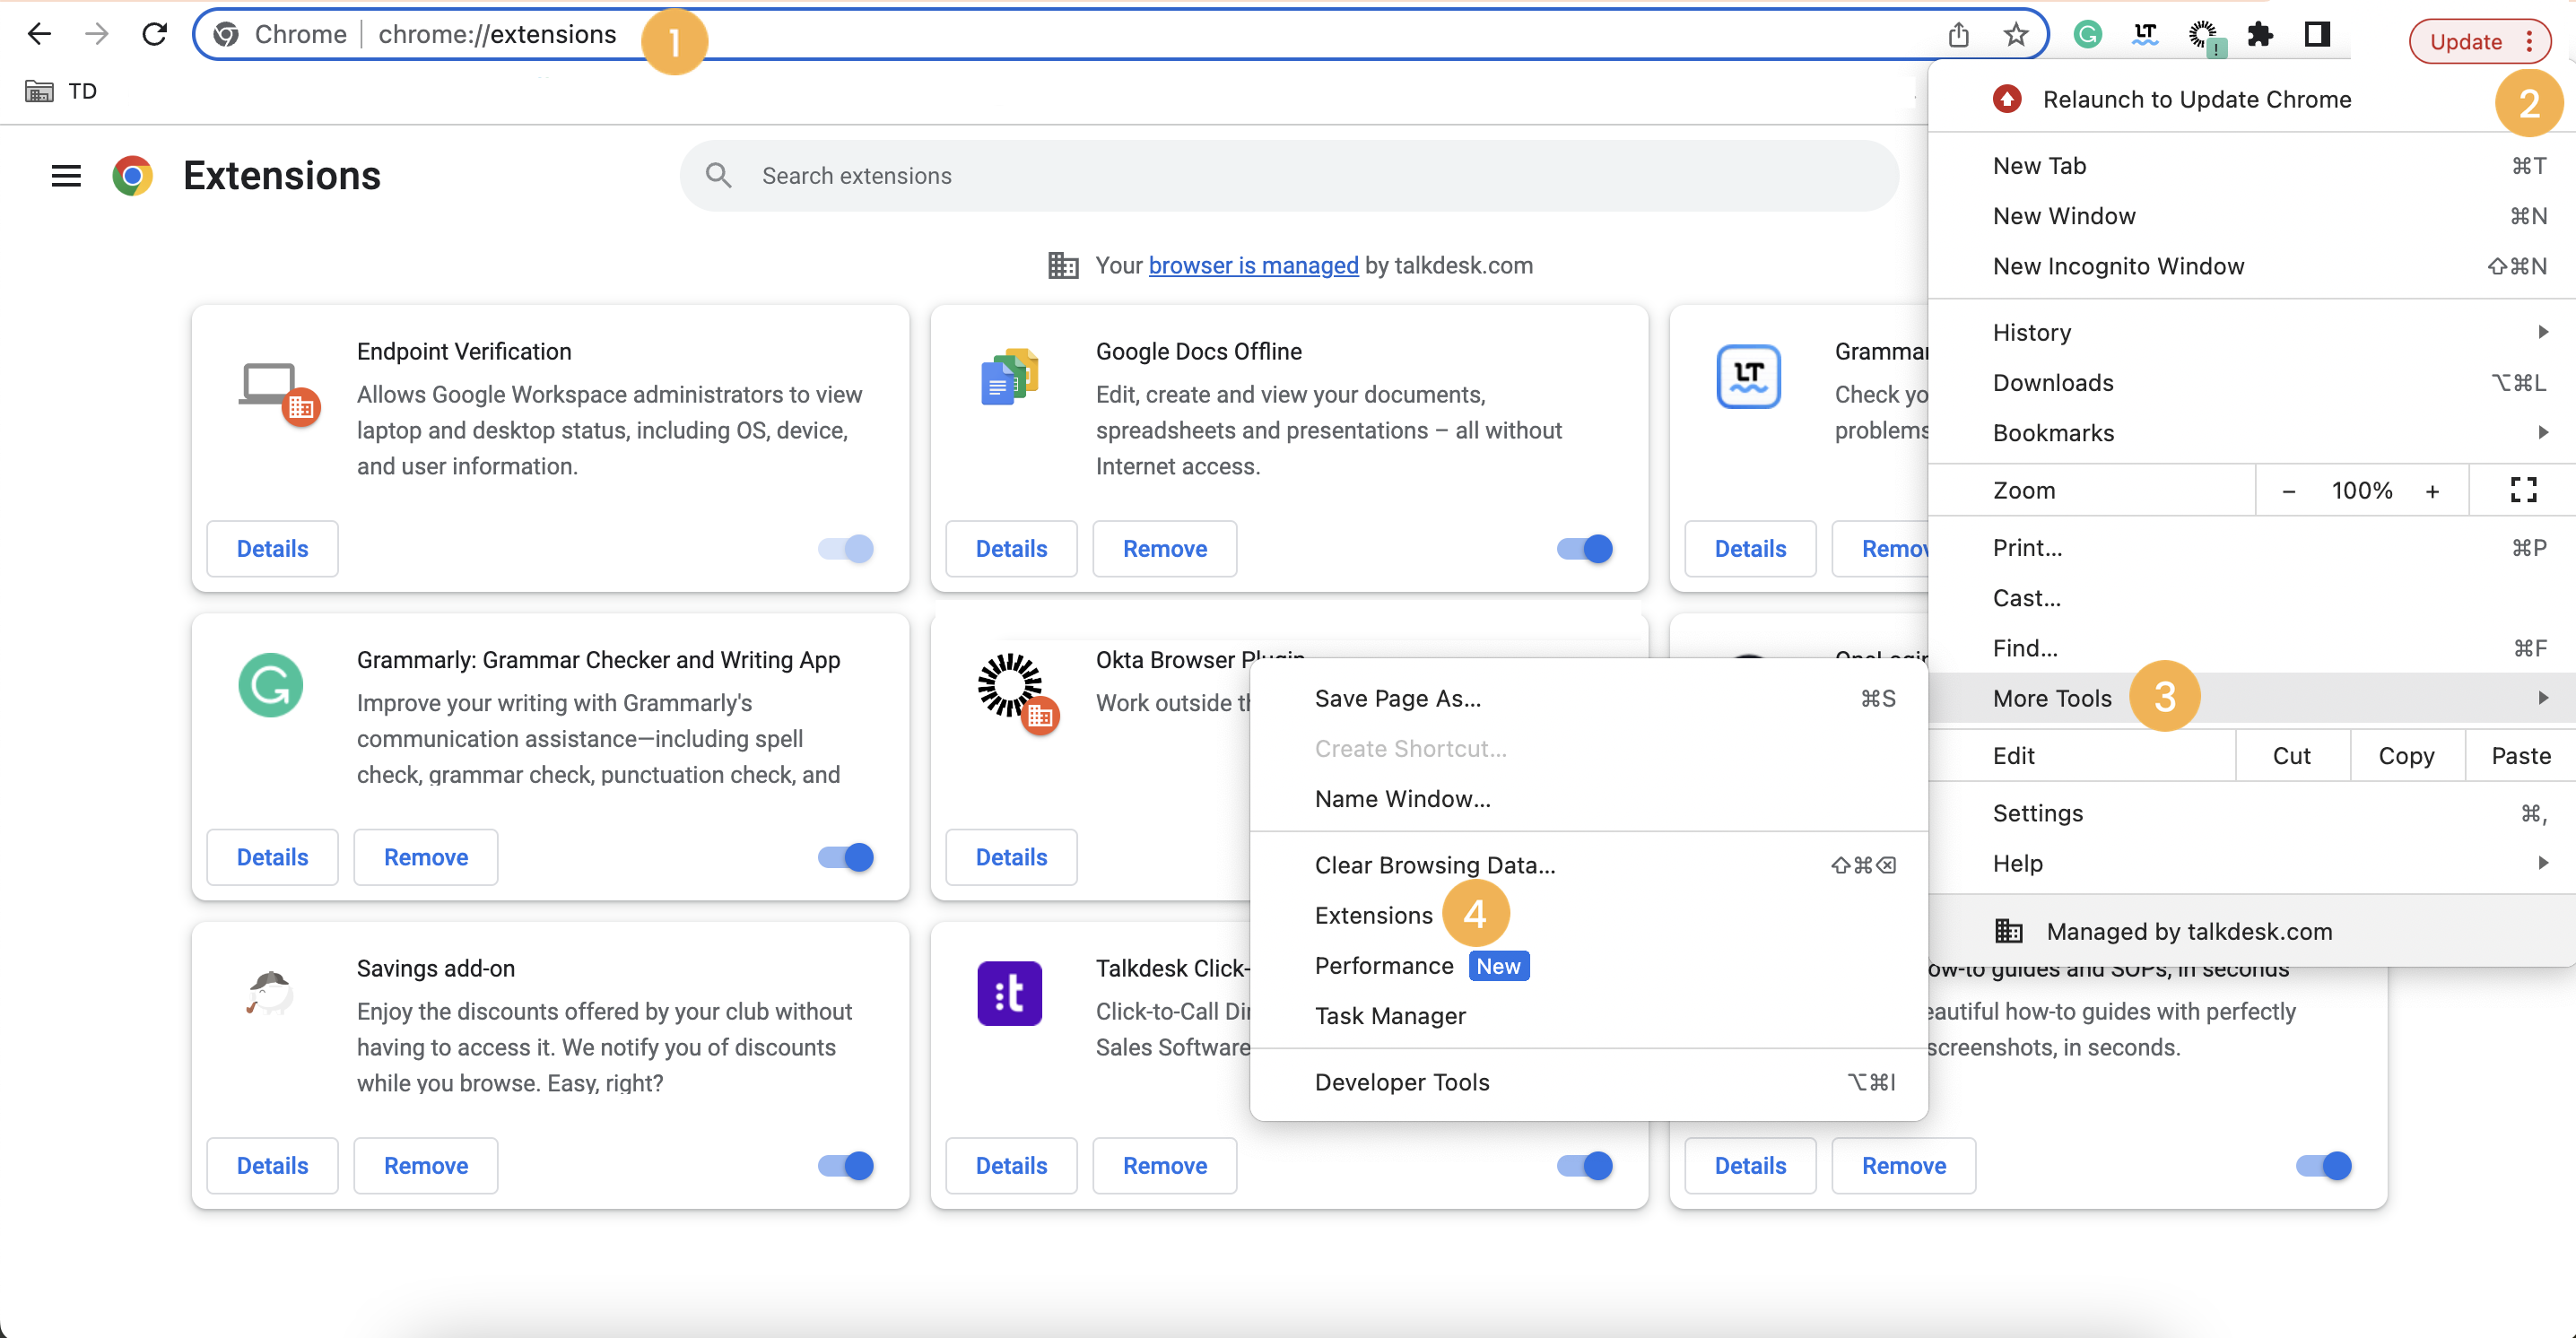Open Developer Tools from submenu
Image resolution: width=2576 pixels, height=1338 pixels.
click(1588, 1082)
